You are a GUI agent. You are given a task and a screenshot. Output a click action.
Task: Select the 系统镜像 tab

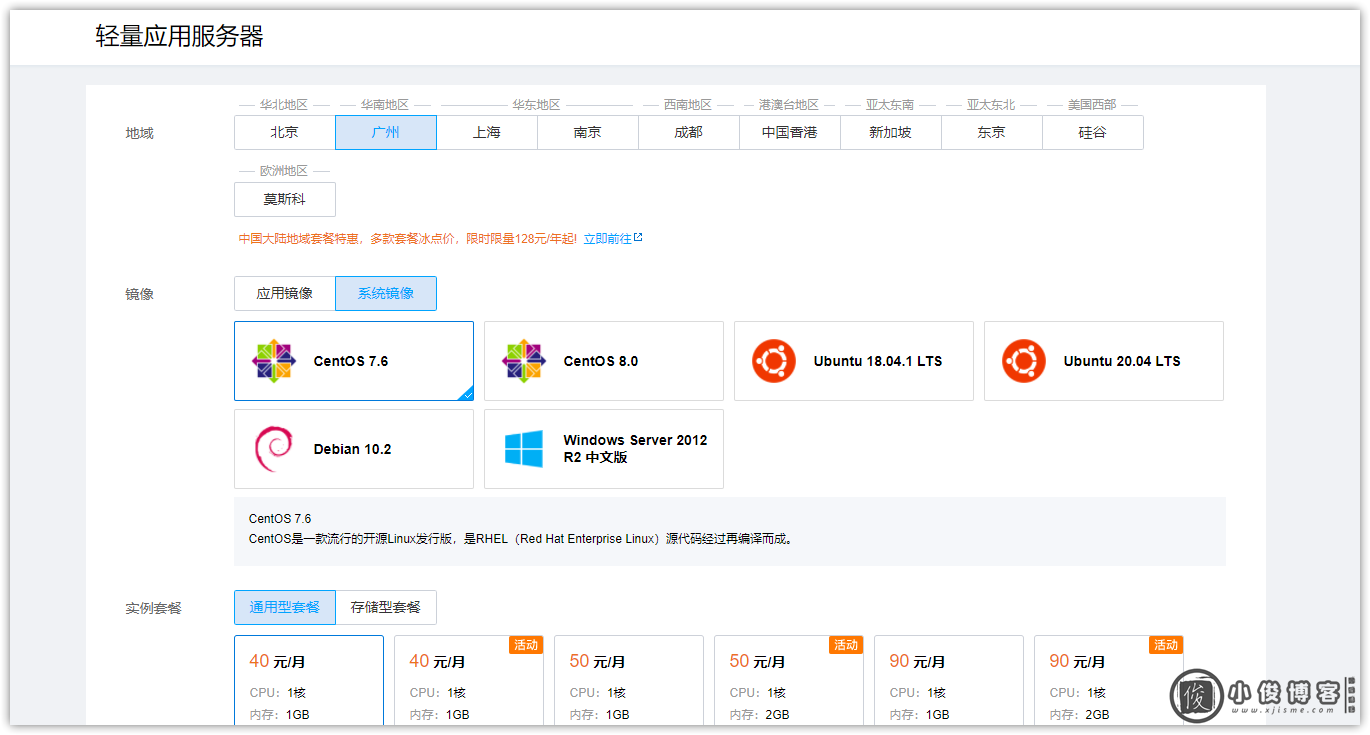point(386,293)
